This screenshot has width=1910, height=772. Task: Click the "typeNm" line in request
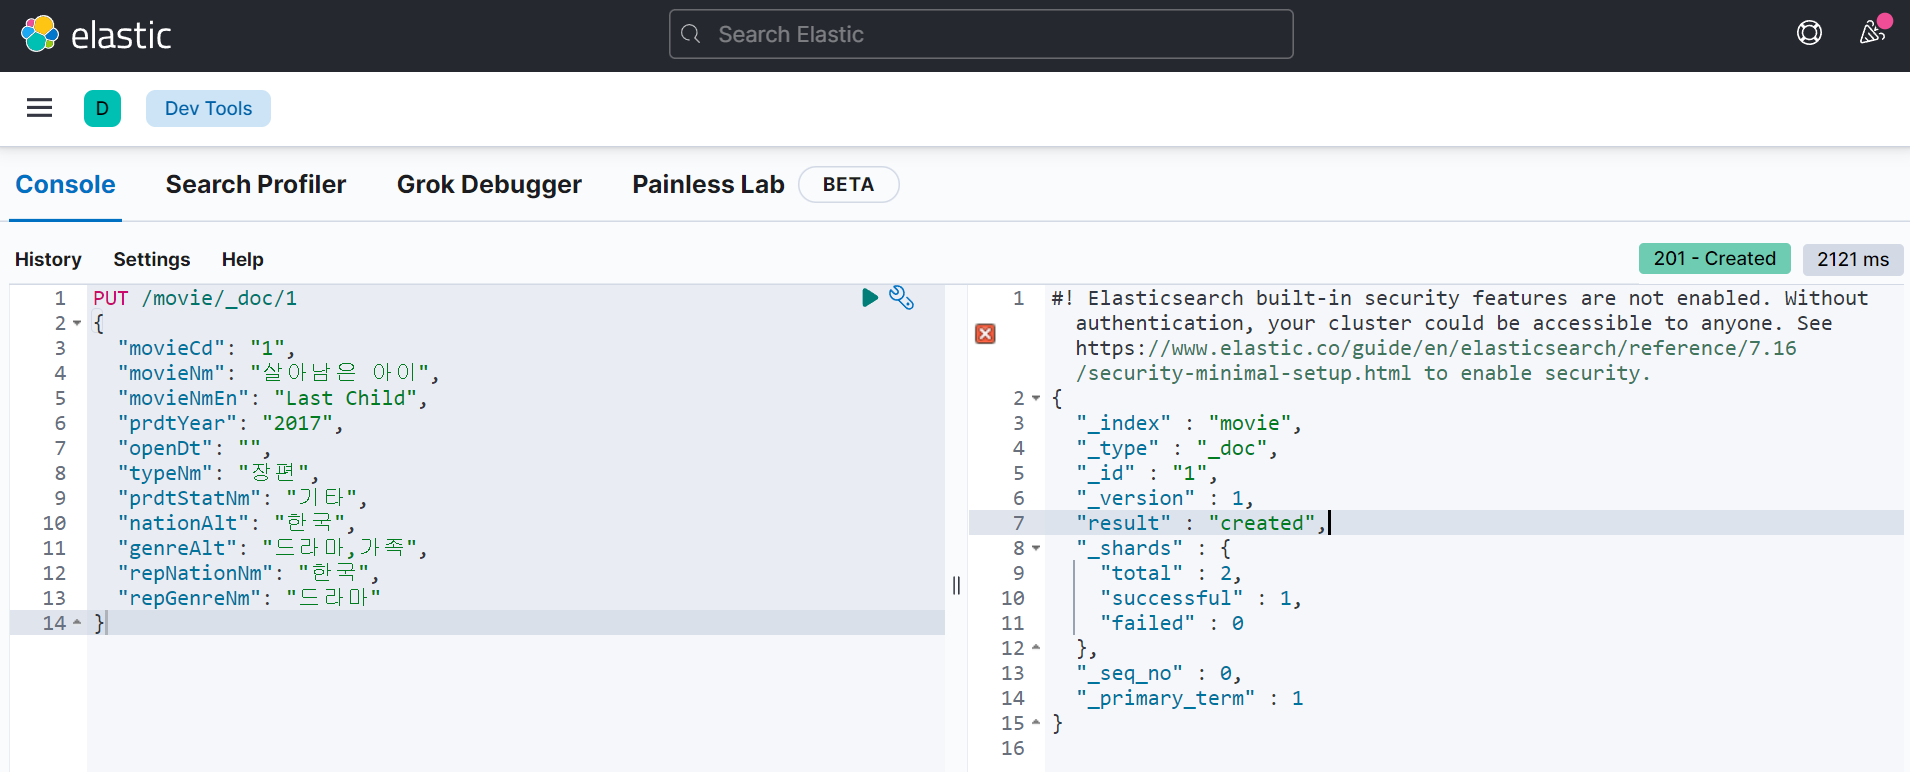[218, 473]
